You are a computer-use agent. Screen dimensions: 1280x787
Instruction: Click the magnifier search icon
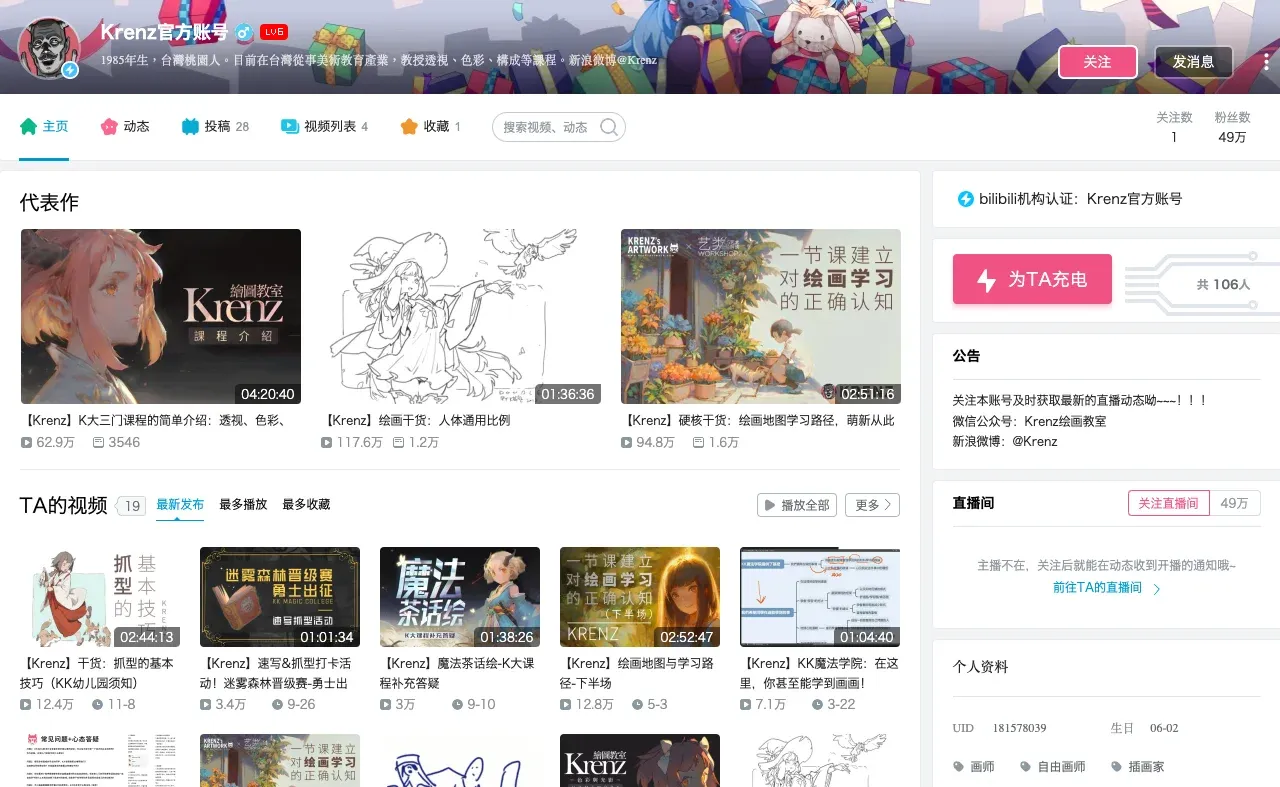[608, 127]
